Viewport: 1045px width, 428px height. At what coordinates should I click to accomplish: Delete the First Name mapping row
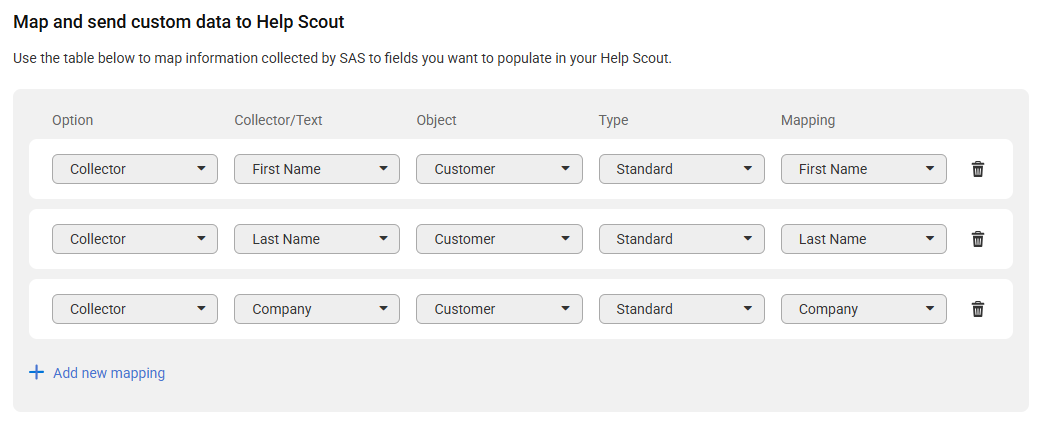pyautogui.click(x=978, y=169)
